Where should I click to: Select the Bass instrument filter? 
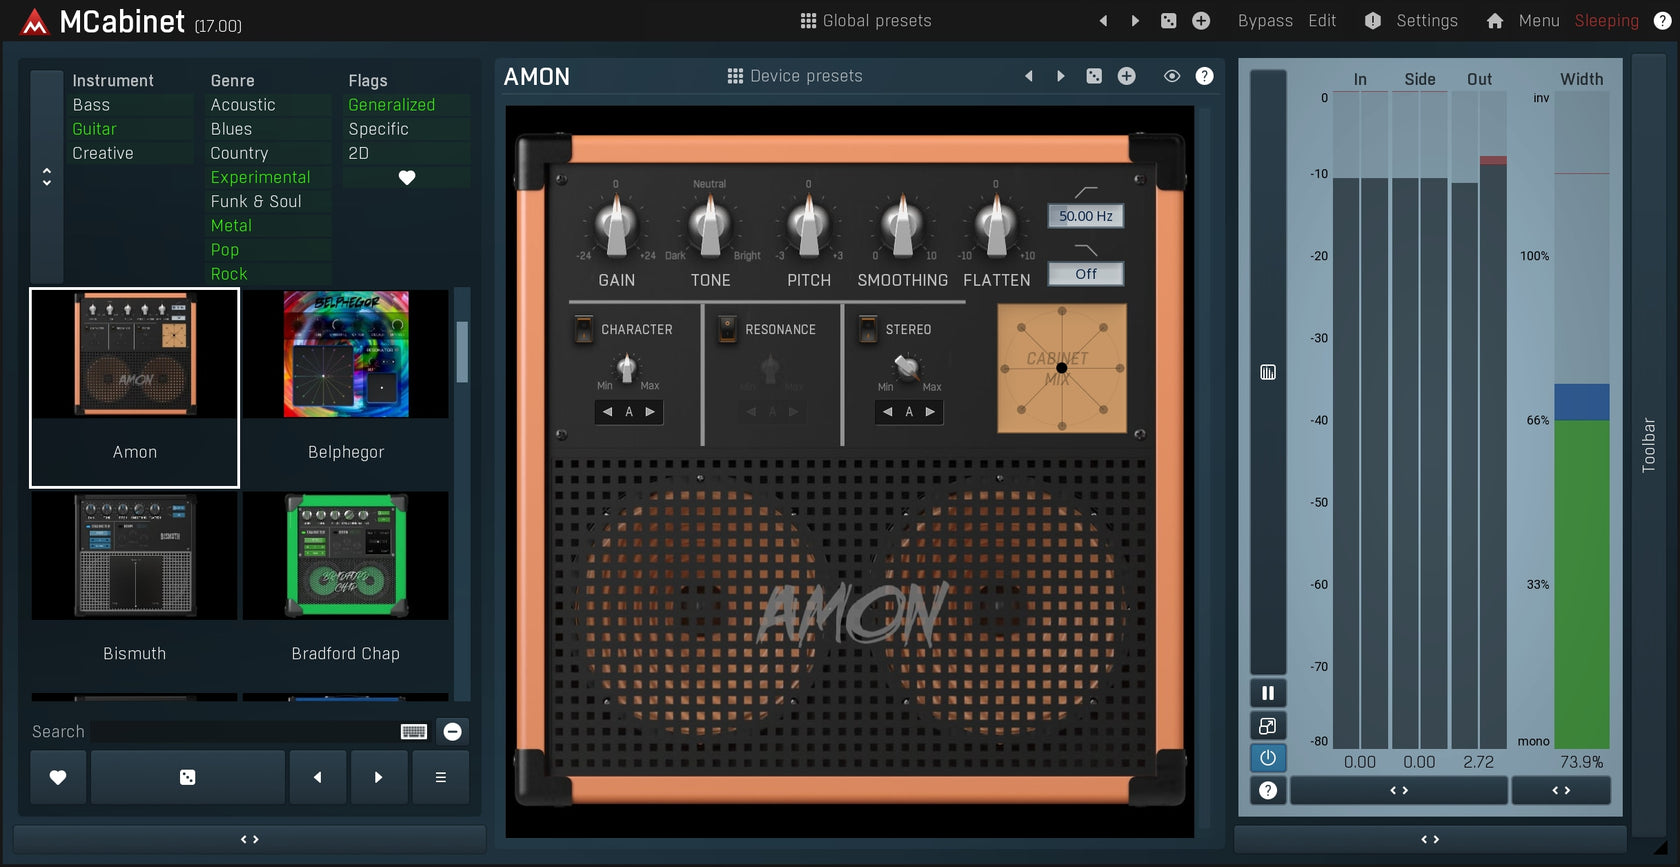point(91,105)
